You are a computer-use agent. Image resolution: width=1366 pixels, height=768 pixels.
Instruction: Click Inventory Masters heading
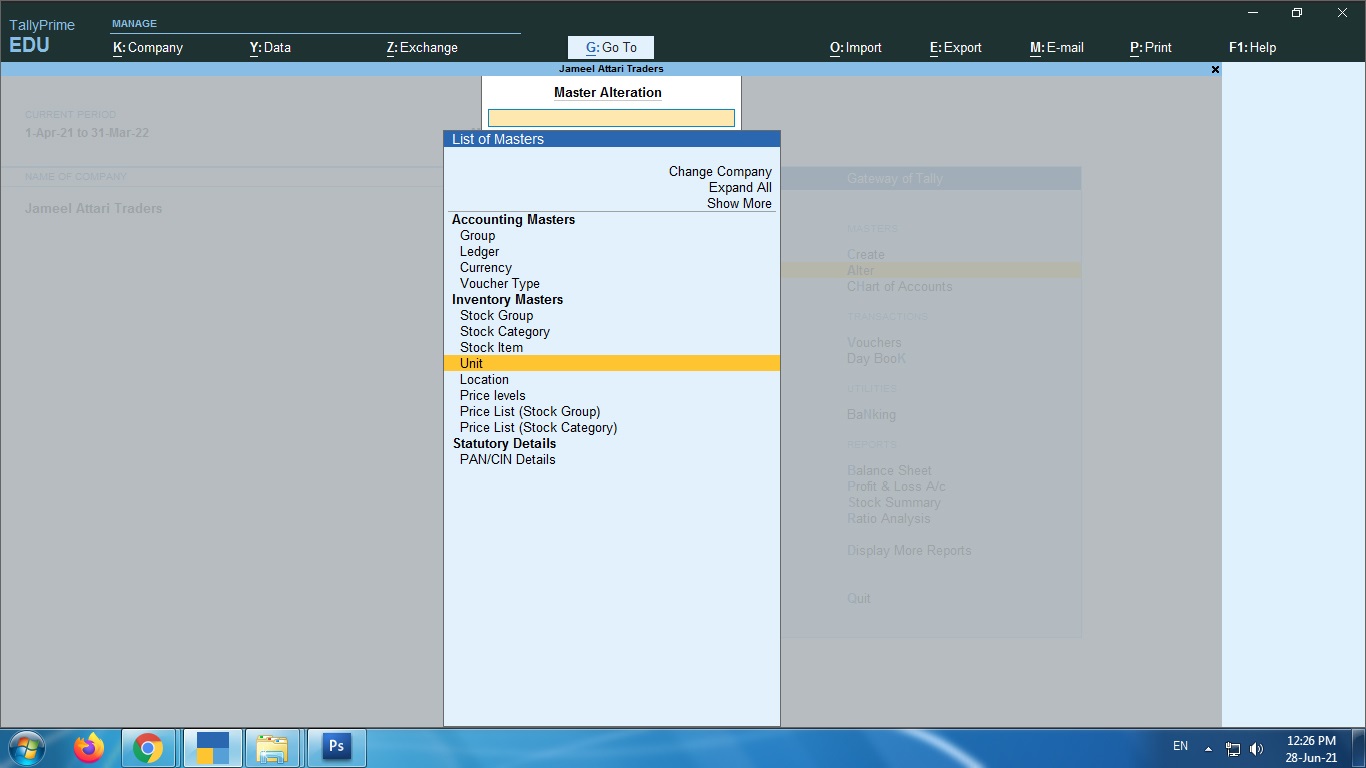pyautogui.click(x=507, y=299)
